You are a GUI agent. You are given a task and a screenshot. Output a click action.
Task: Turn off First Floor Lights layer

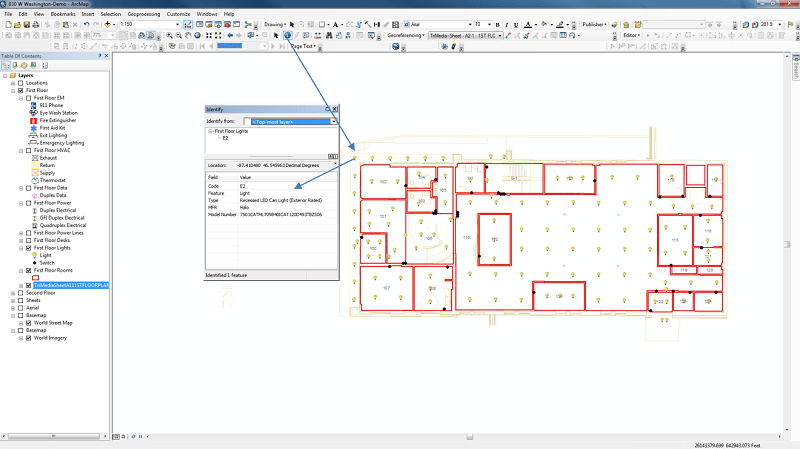coord(29,248)
